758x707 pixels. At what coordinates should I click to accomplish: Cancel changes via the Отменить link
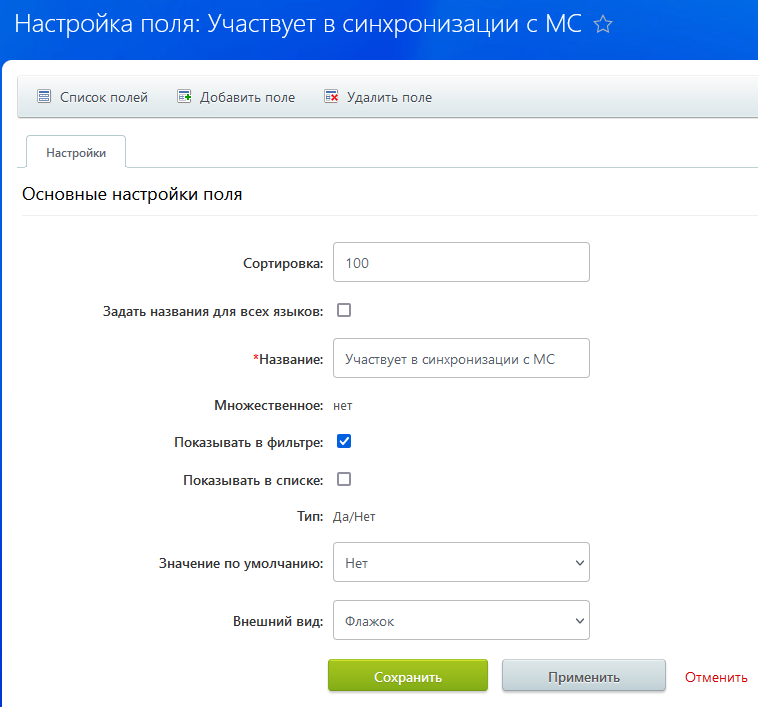[716, 677]
